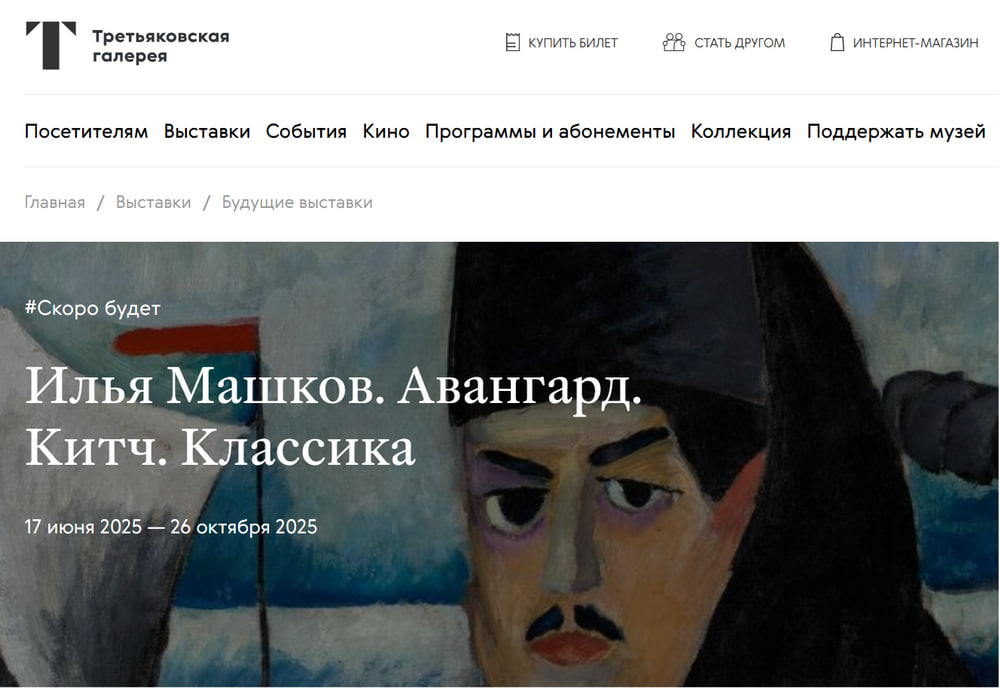Screen dimensions: 1000x688
Task: Click the ticket icon beside Купить билет
Action: tap(512, 42)
